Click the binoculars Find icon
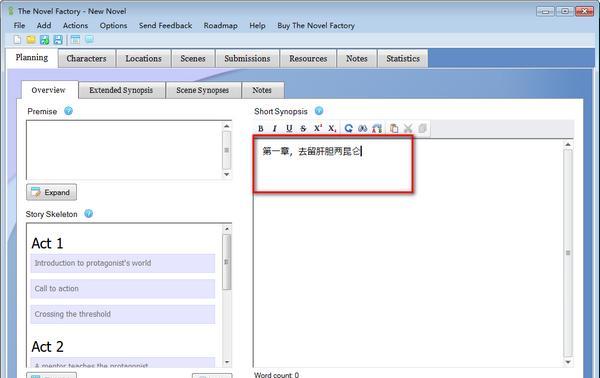 point(362,129)
